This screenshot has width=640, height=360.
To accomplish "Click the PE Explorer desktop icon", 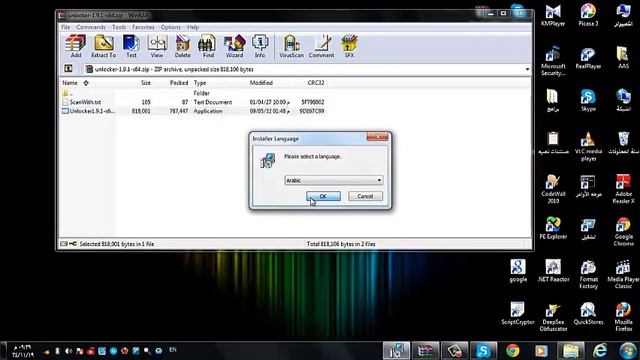I will pyautogui.click(x=553, y=228).
